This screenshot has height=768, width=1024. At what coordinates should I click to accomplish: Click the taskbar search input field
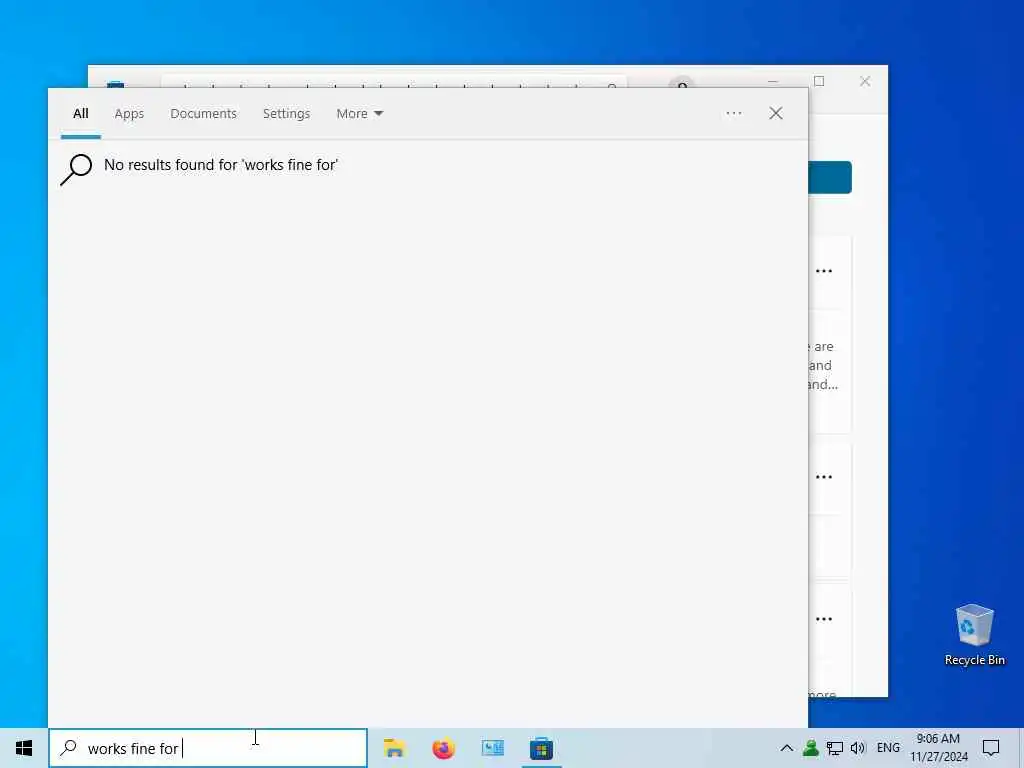point(208,748)
